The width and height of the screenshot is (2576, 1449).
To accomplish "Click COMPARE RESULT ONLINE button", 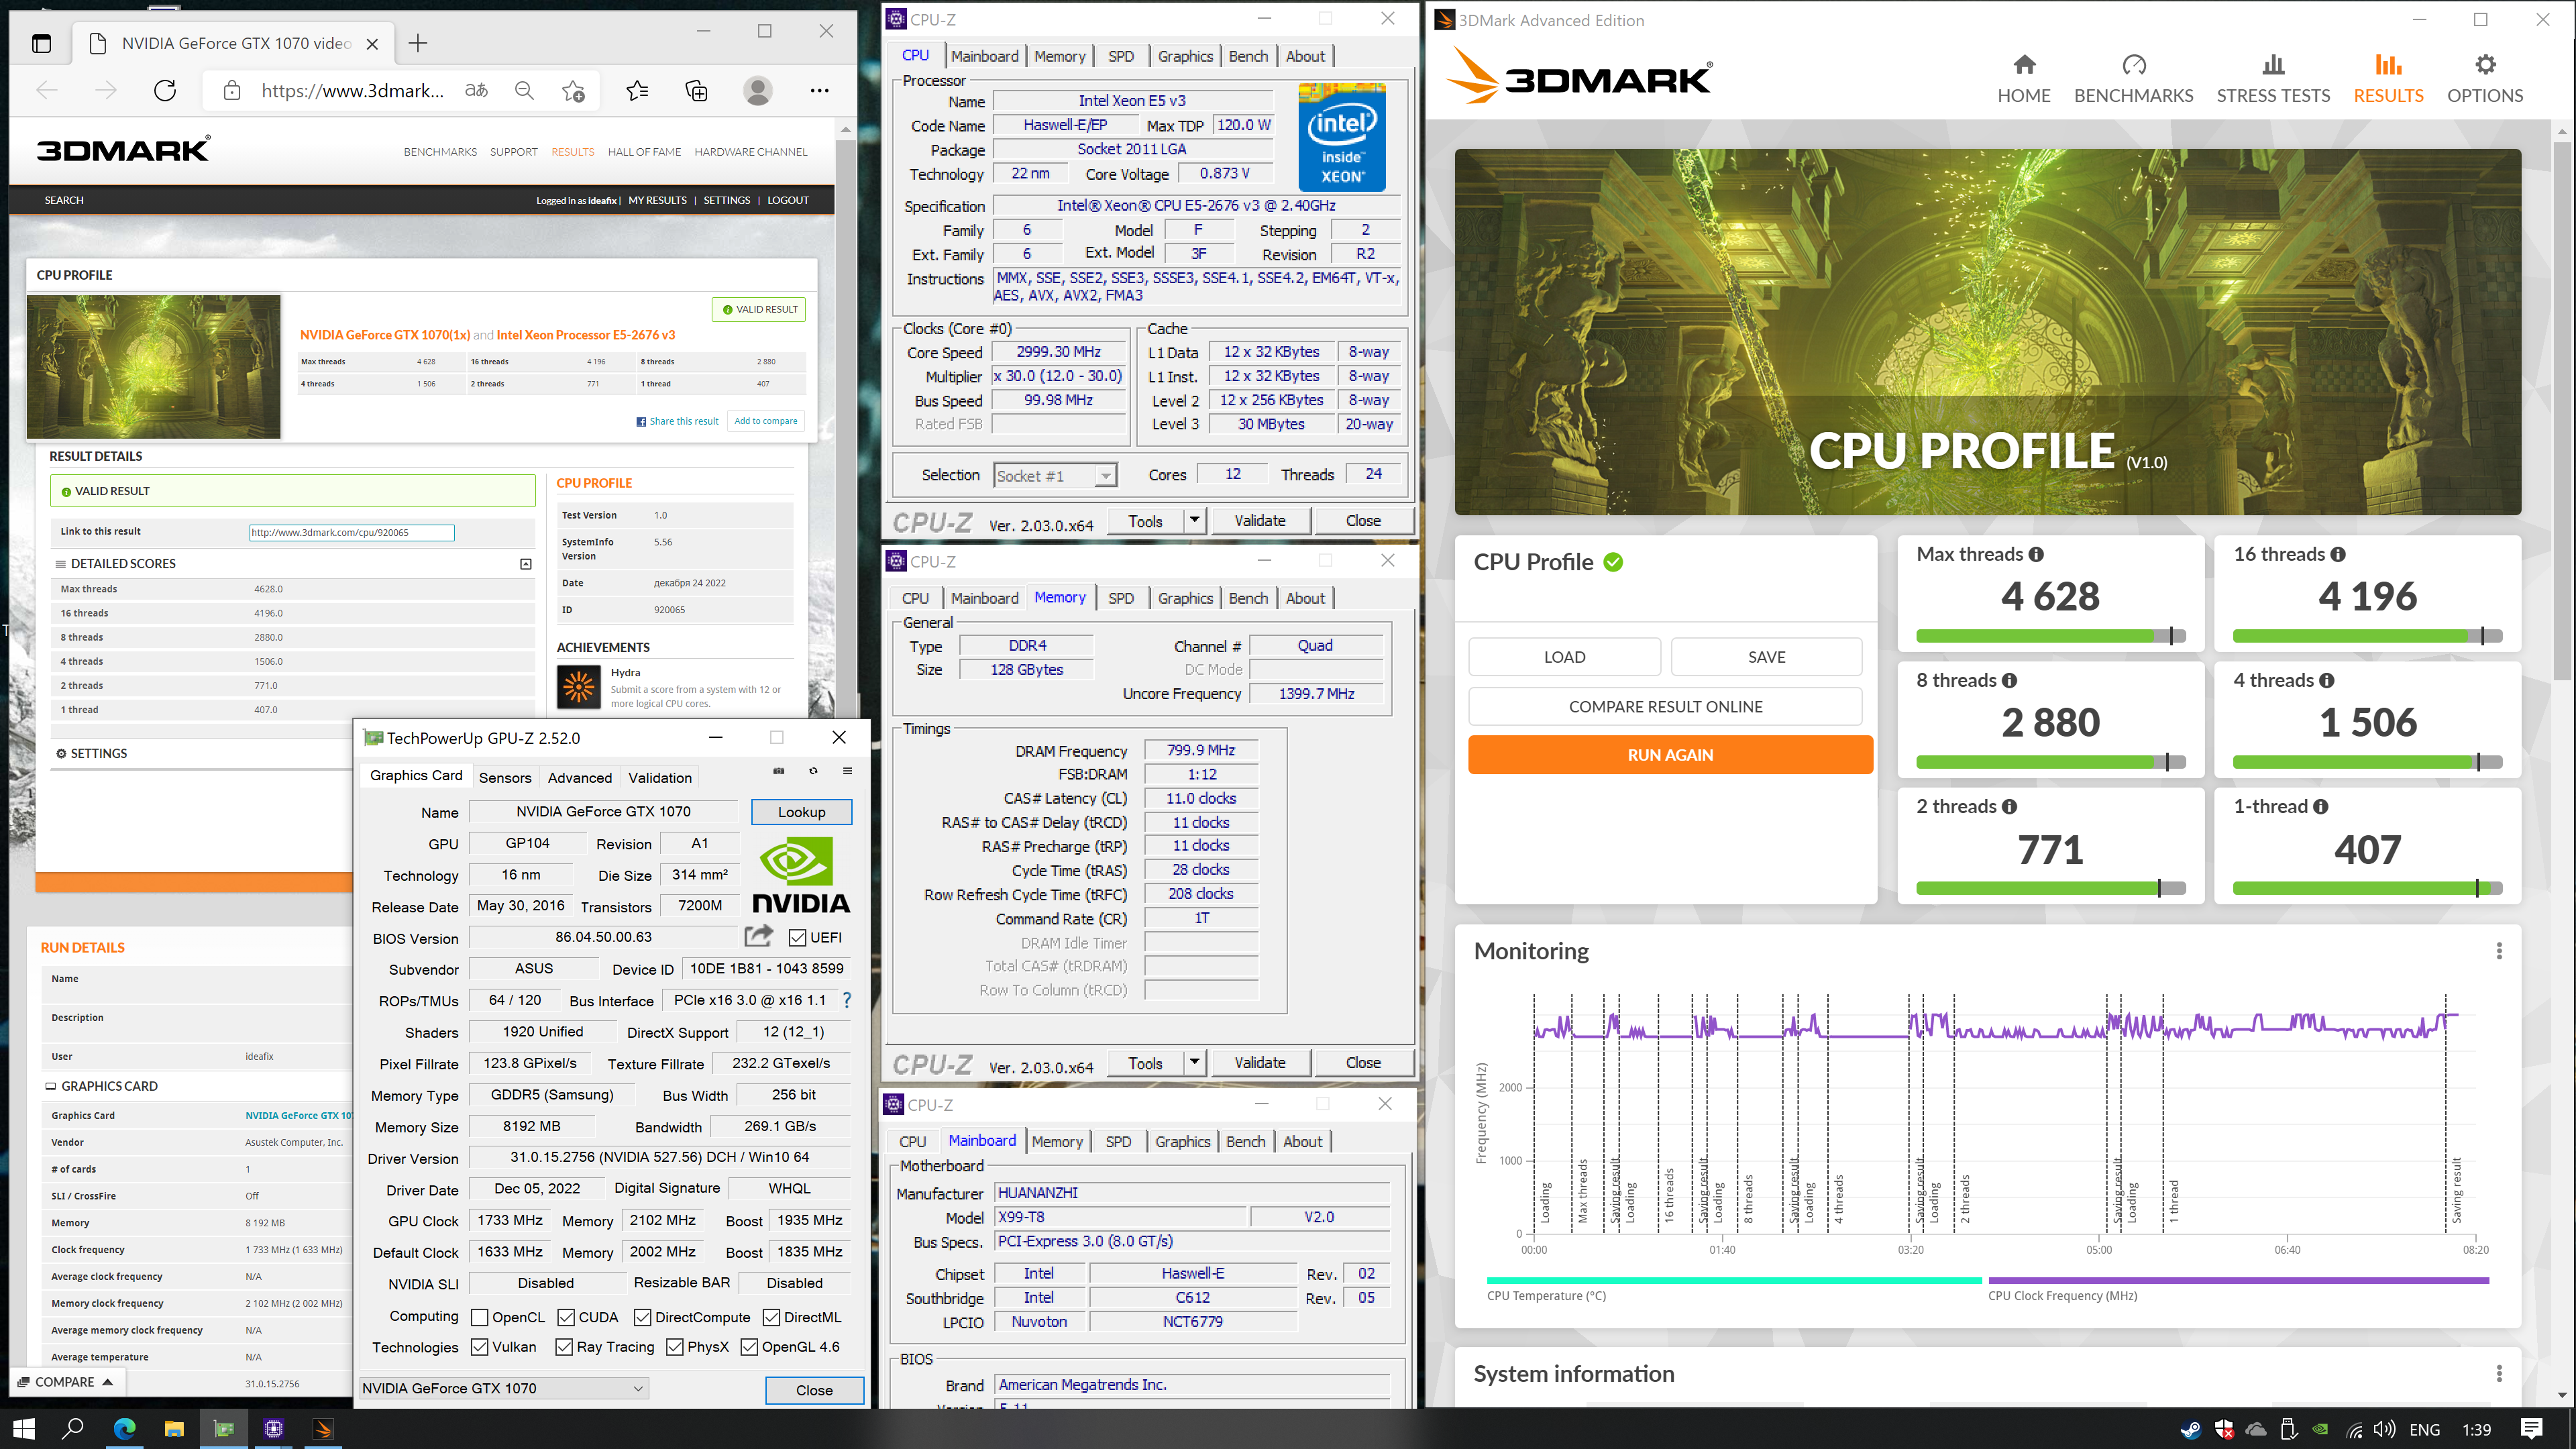I will click(x=1665, y=706).
